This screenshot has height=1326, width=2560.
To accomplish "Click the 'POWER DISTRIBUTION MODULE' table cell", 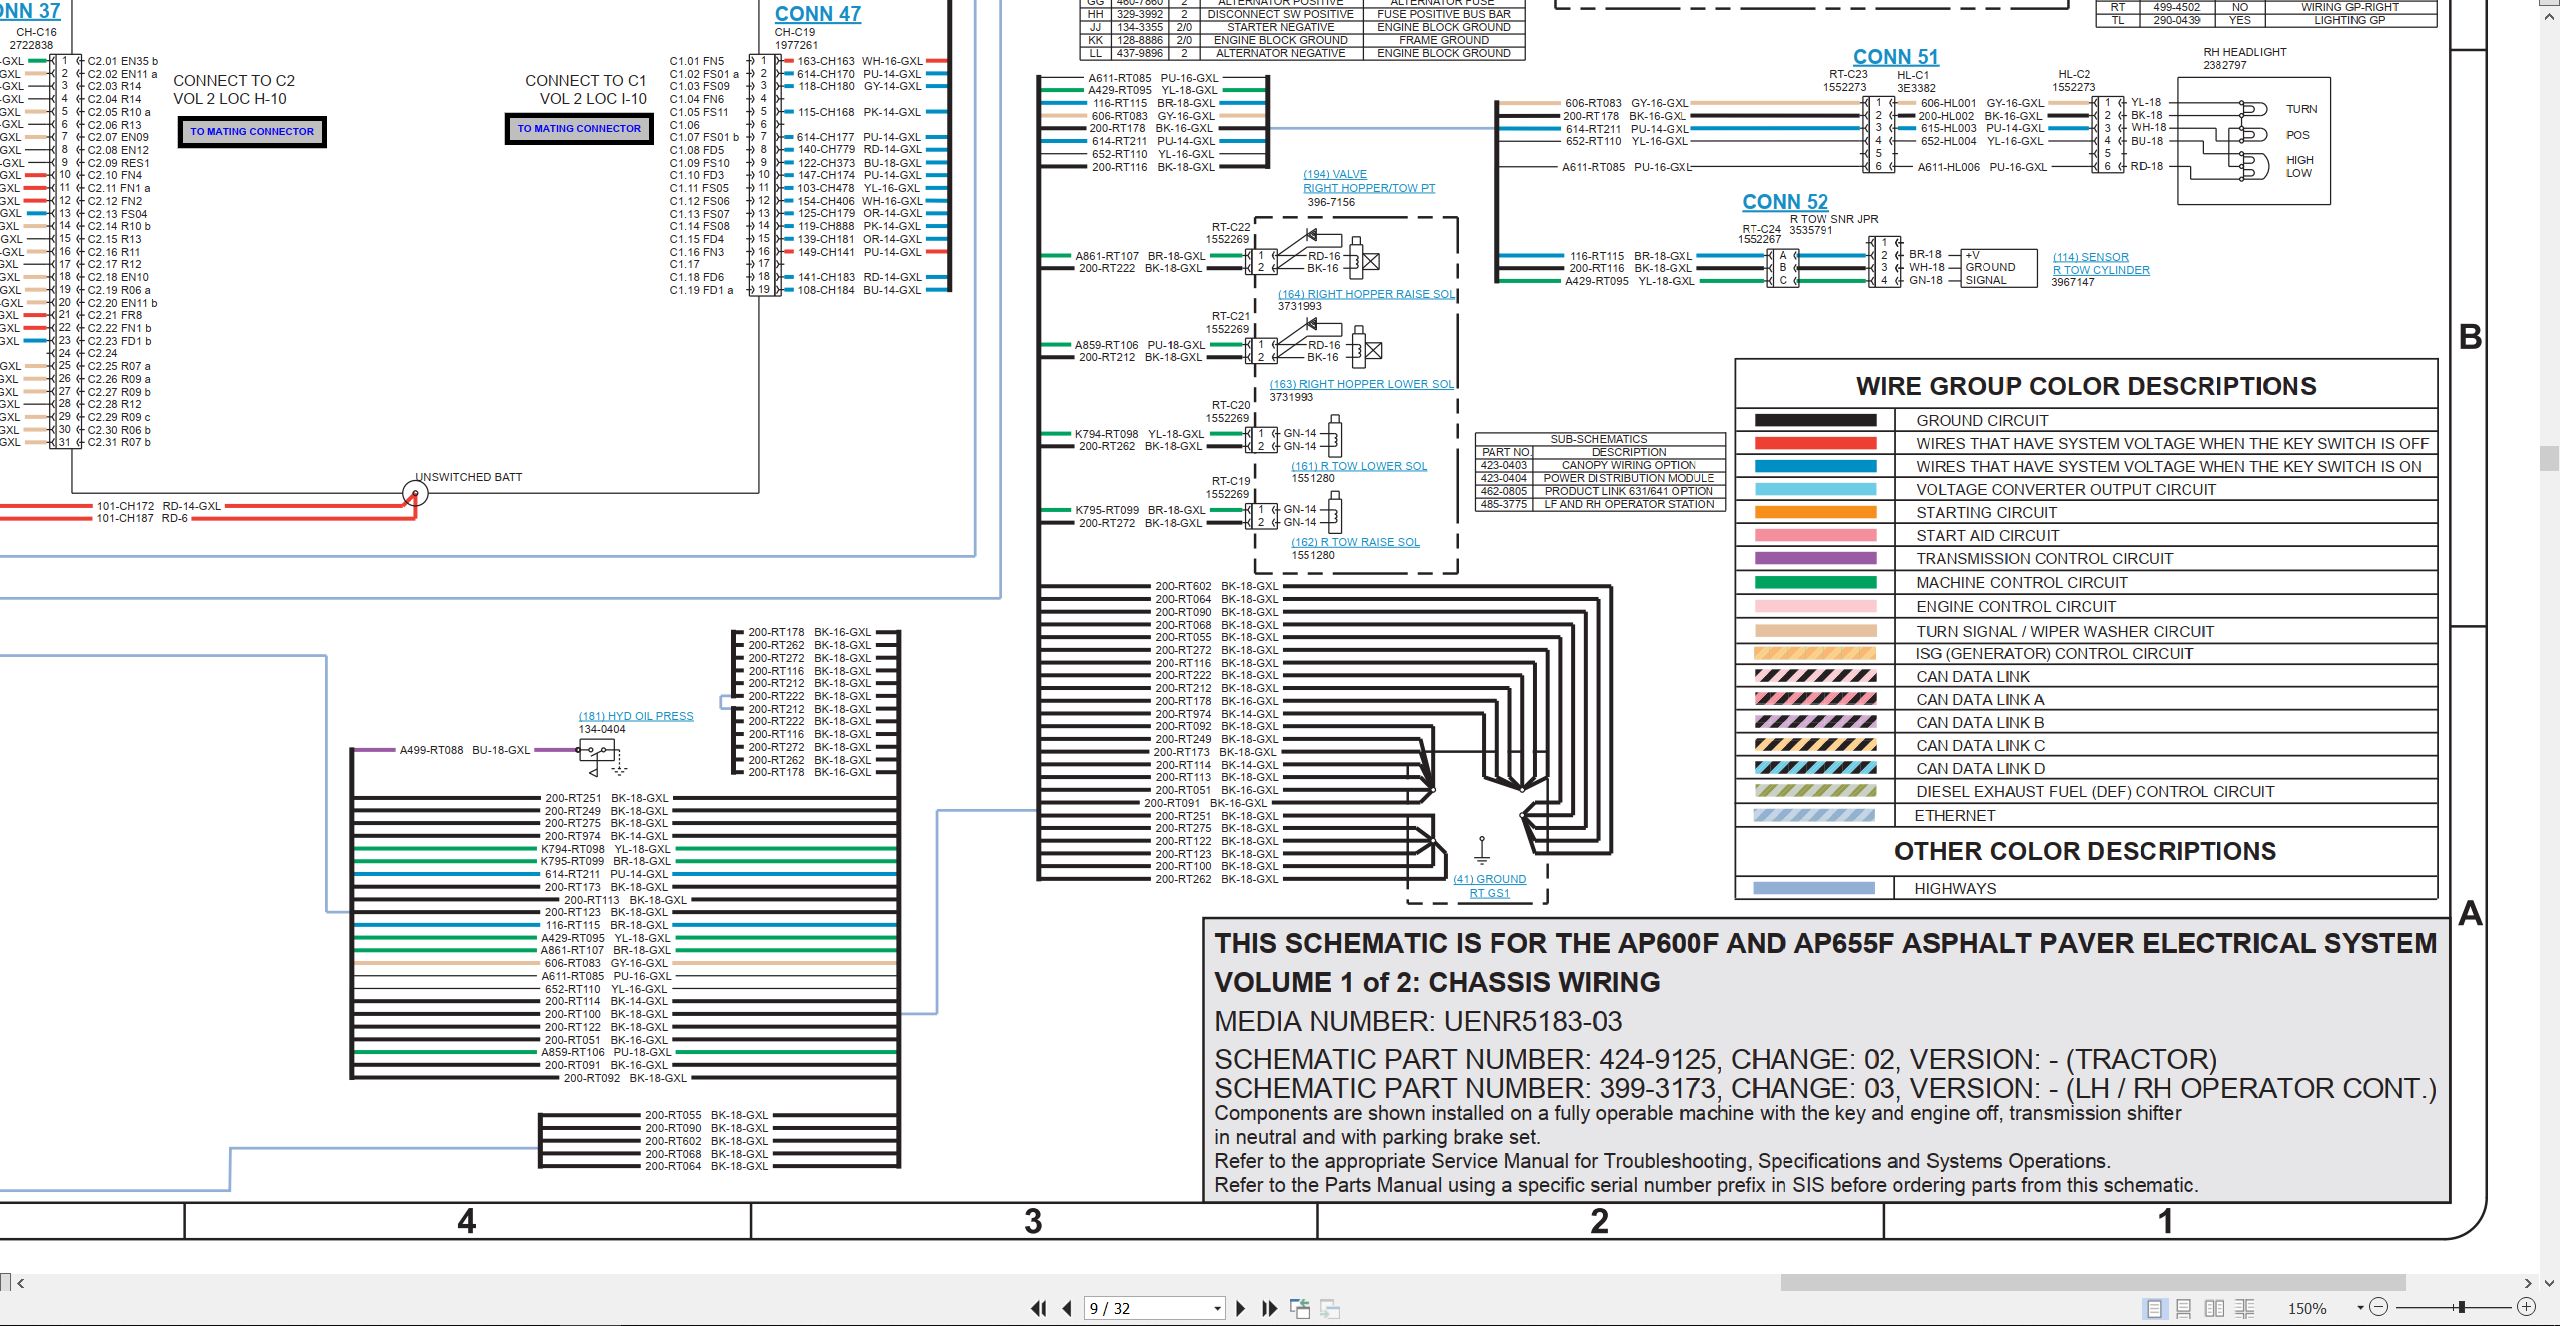I will point(1628,478).
